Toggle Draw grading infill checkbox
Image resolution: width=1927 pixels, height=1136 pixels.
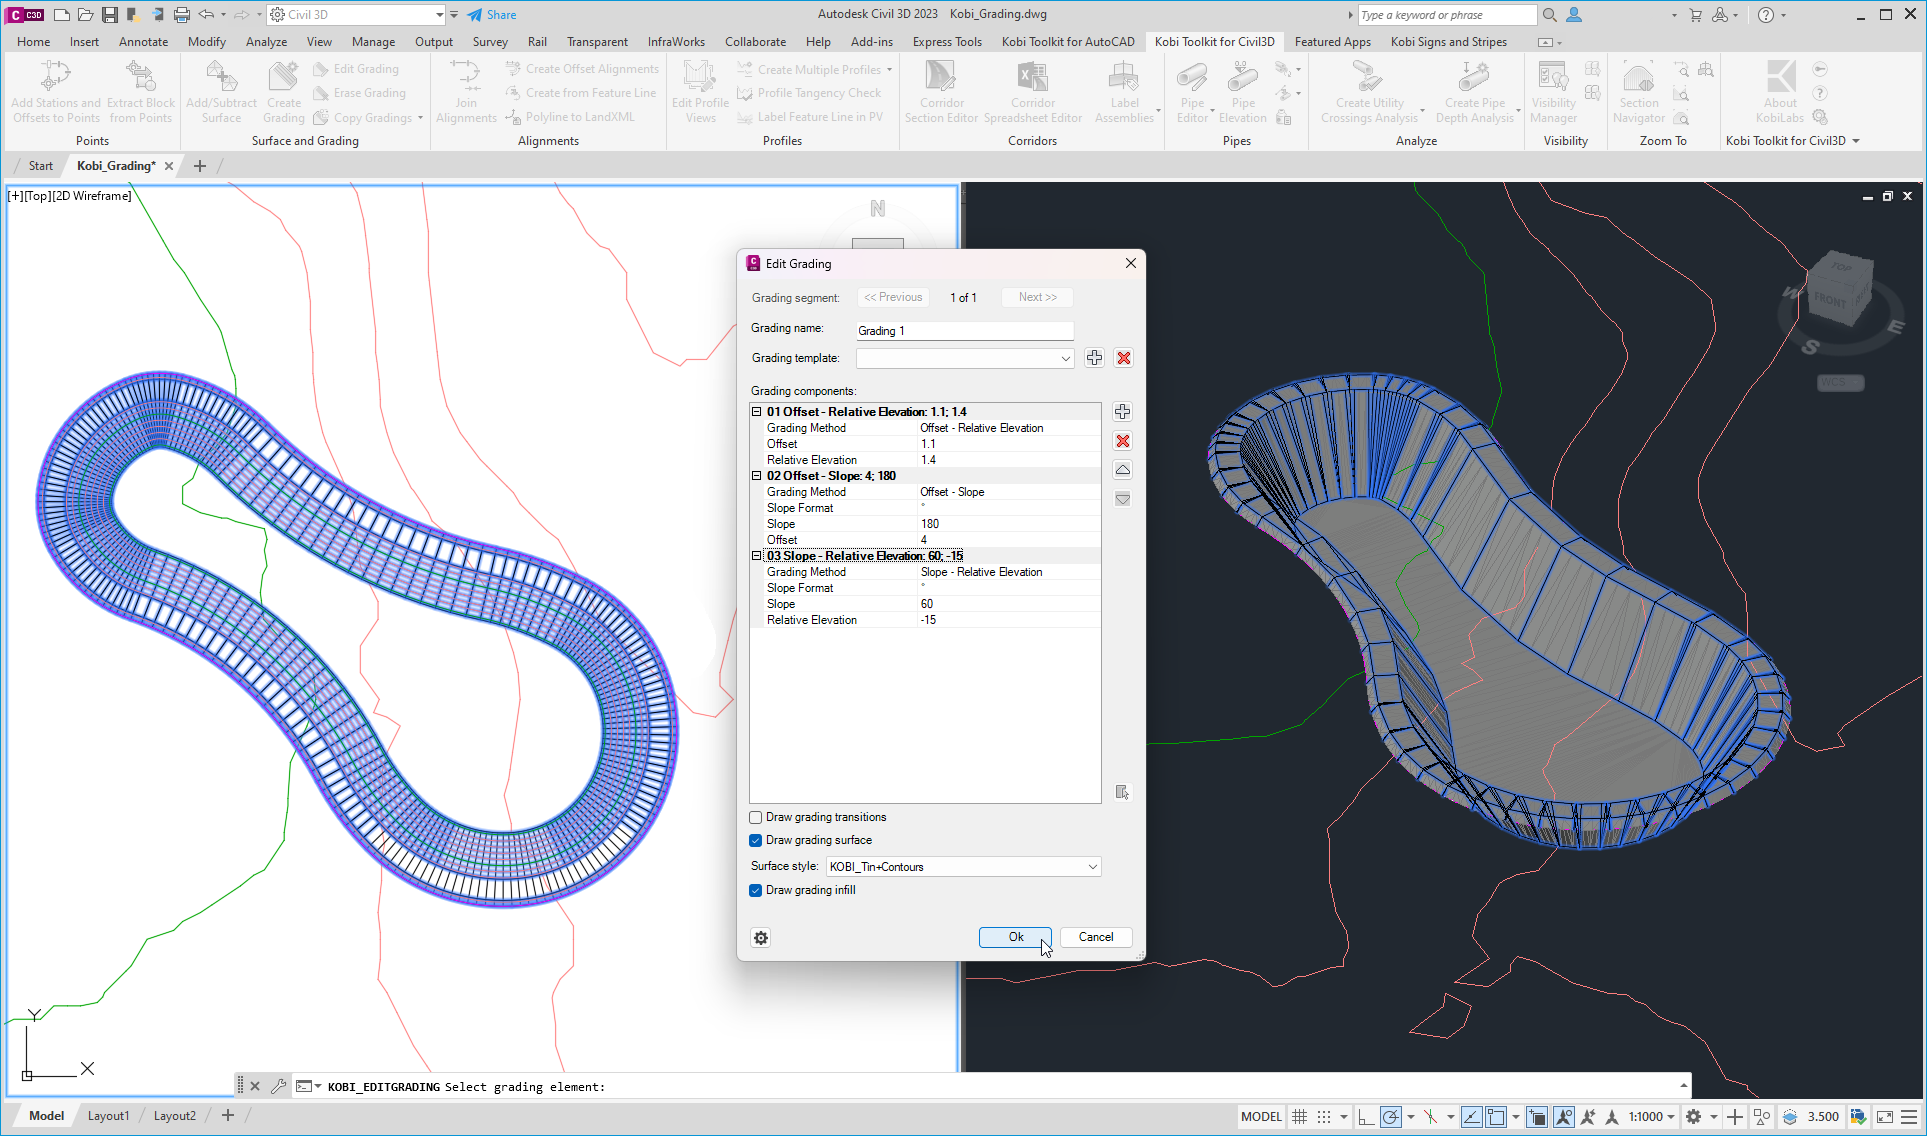(x=756, y=891)
